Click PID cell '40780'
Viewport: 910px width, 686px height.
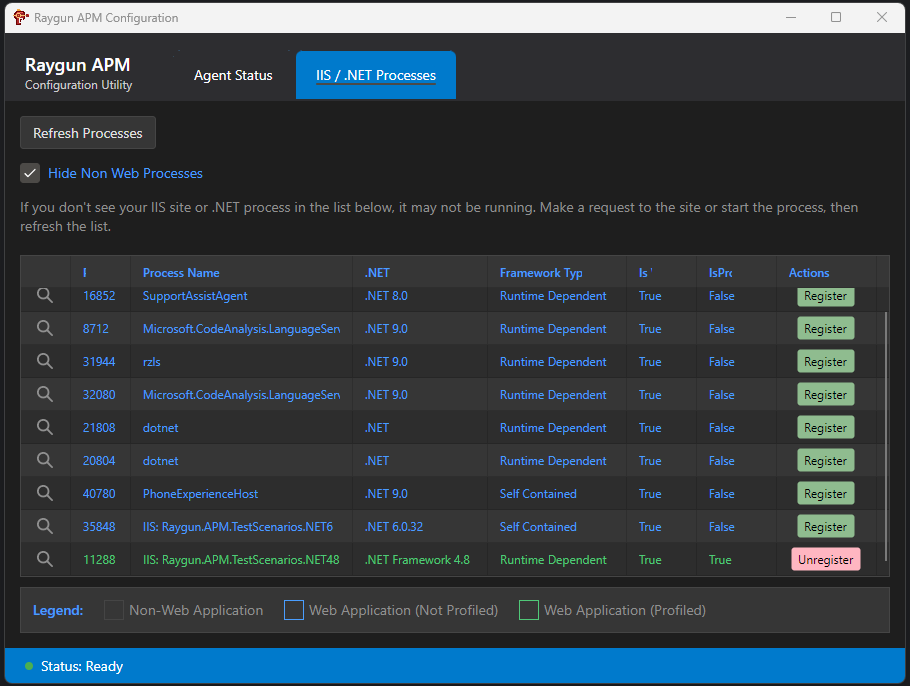coord(99,494)
